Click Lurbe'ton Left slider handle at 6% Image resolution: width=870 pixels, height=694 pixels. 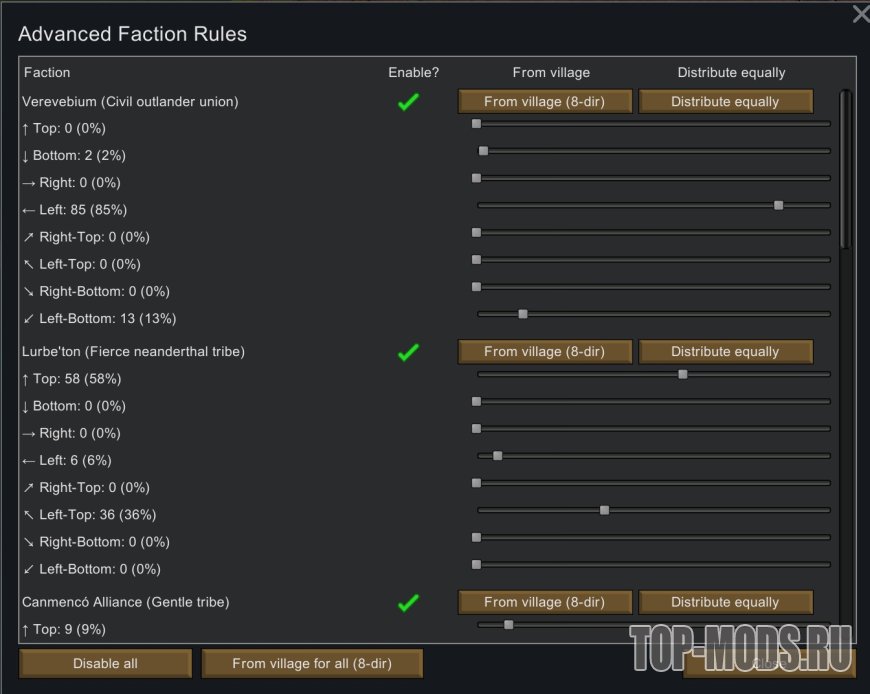[498, 456]
